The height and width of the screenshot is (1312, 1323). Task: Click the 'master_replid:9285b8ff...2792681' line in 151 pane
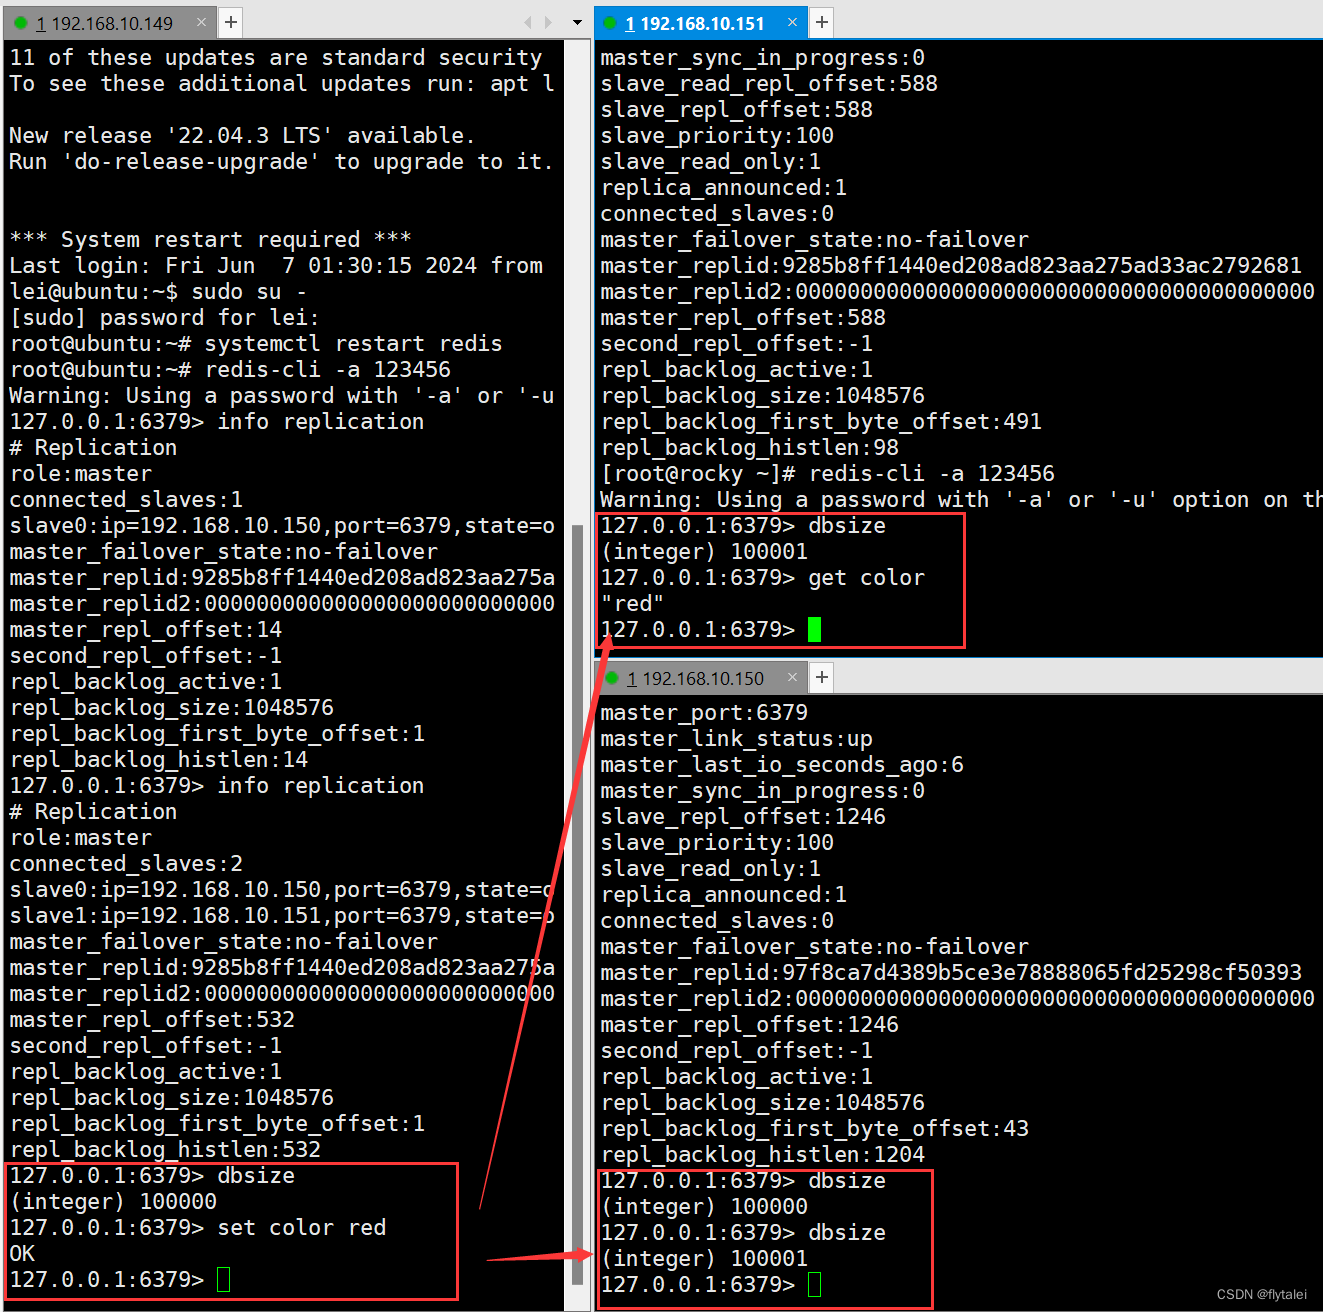951,265
